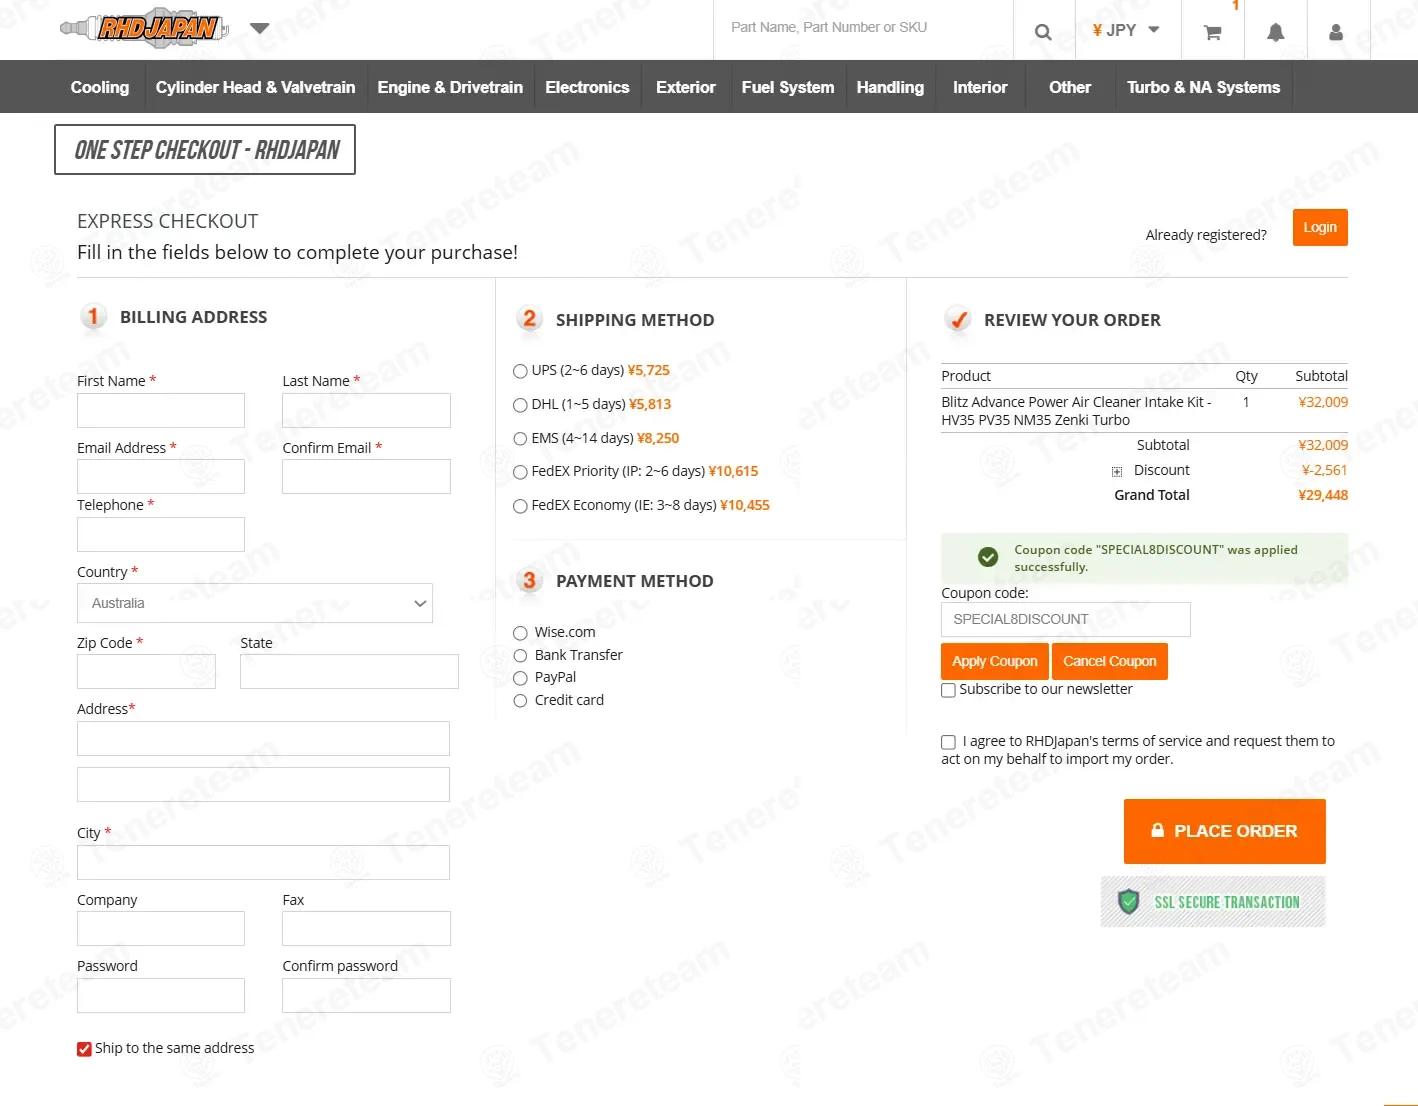Check agree to terms of service box
This screenshot has width=1418, height=1106.
(948, 742)
